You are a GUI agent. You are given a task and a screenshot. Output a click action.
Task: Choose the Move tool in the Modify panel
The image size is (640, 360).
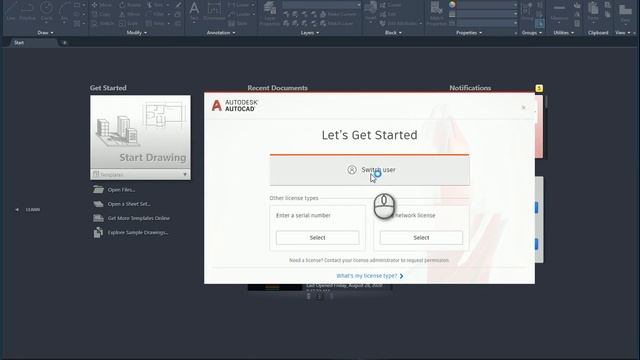[102, 5]
